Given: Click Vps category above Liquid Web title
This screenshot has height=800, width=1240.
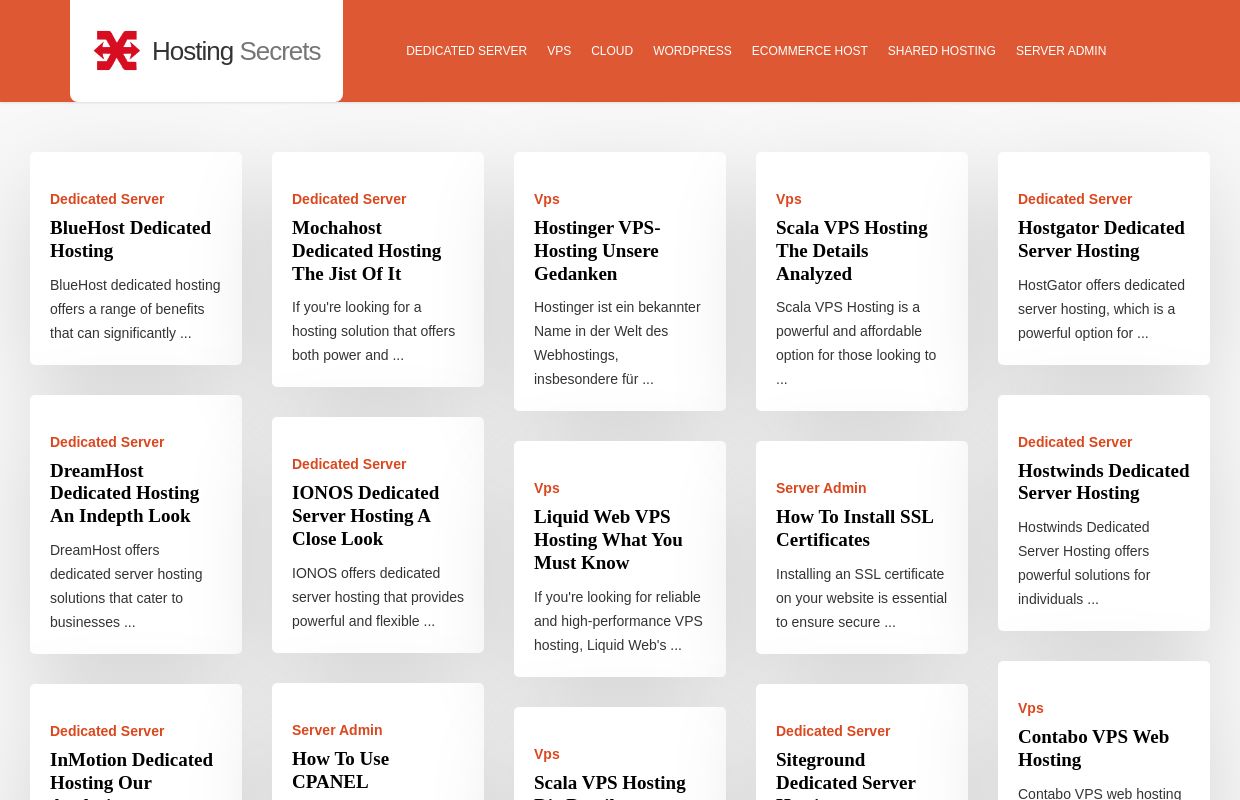Looking at the screenshot, I should pyautogui.click(x=547, y=488).
